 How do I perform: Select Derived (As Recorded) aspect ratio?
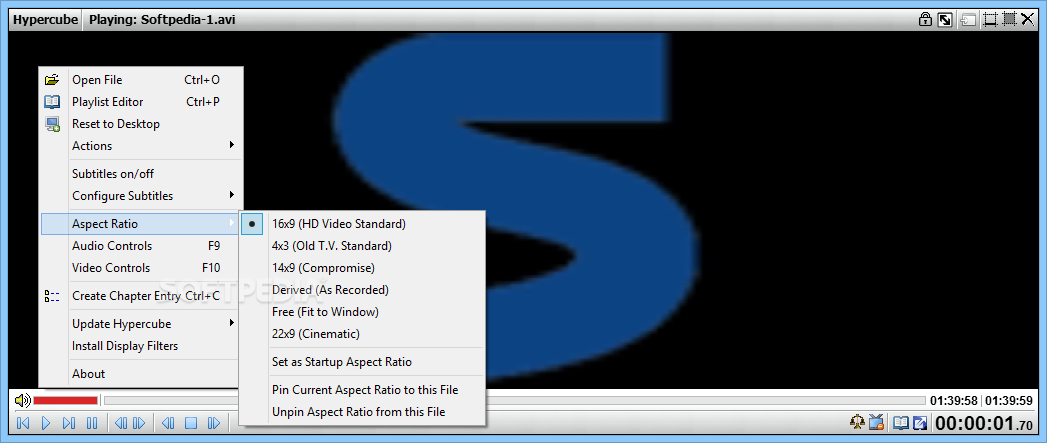[x=363, y=290]
